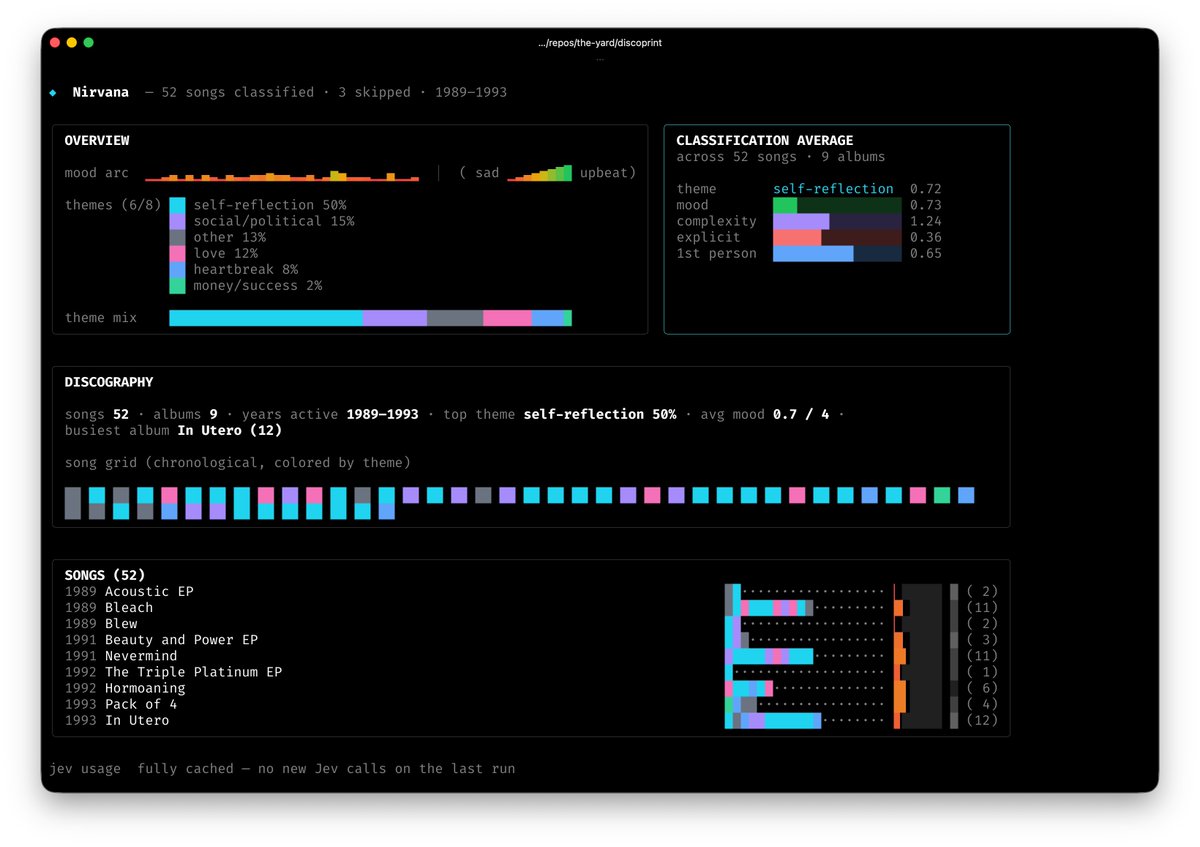
Task: Click the purple social/political legend swatch
Action: pyautogui.click(x=177, y=221)
